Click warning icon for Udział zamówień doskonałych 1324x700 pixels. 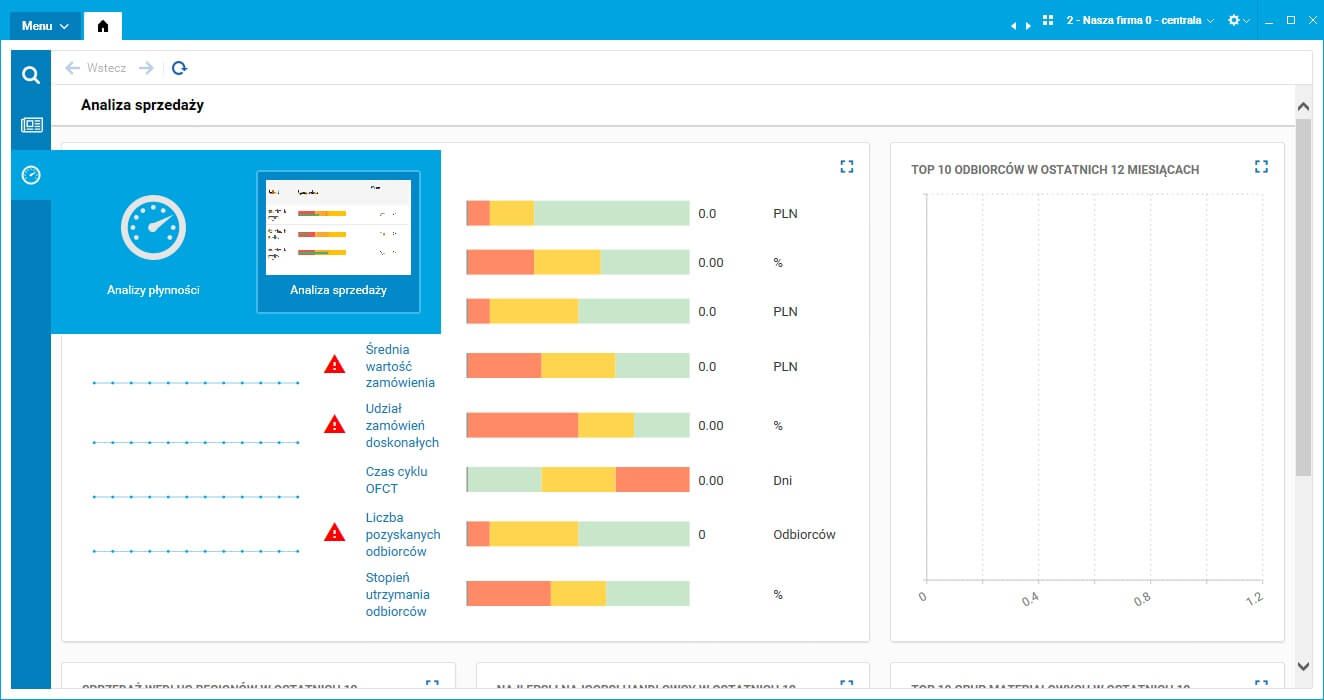pos(334,424)
